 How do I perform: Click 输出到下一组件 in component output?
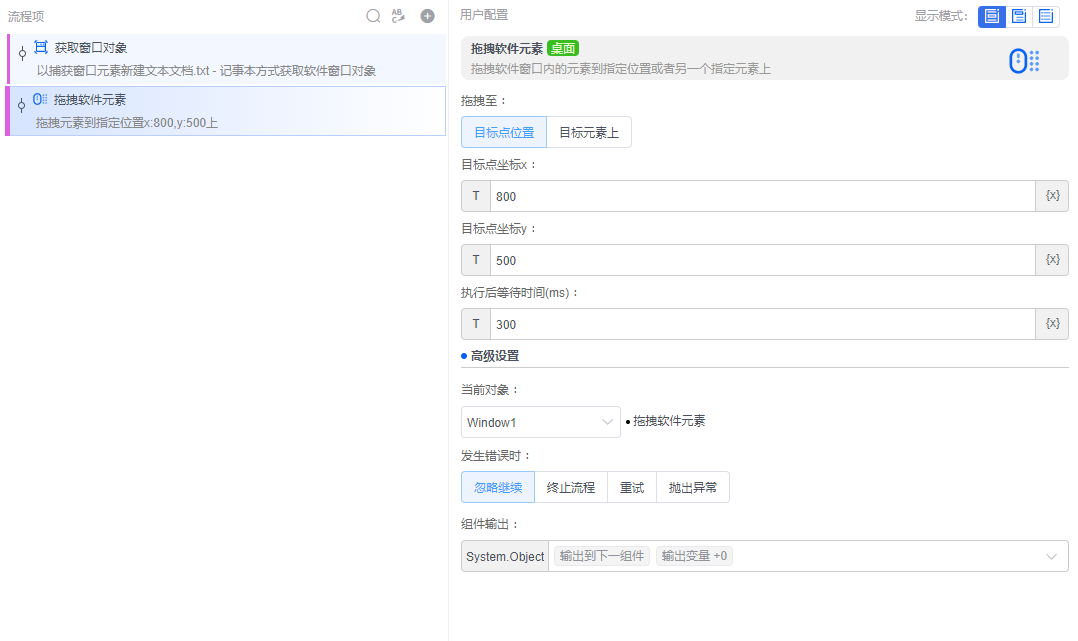601,556
